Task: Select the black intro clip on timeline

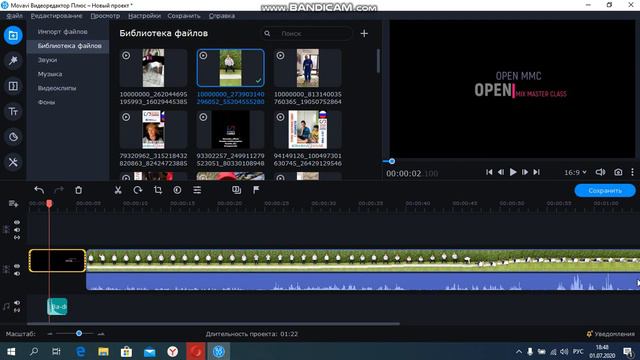Action: click(x=57, y=260)
